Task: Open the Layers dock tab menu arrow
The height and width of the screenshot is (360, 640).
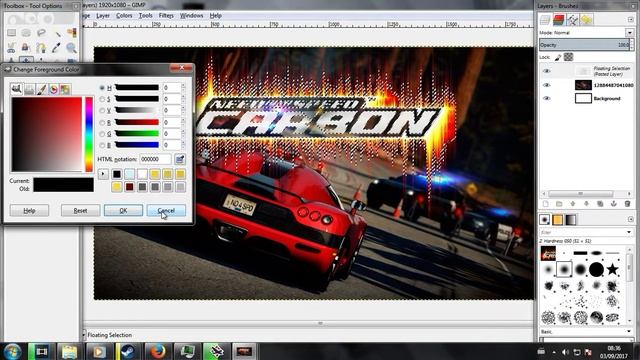Action: point(631,19)
